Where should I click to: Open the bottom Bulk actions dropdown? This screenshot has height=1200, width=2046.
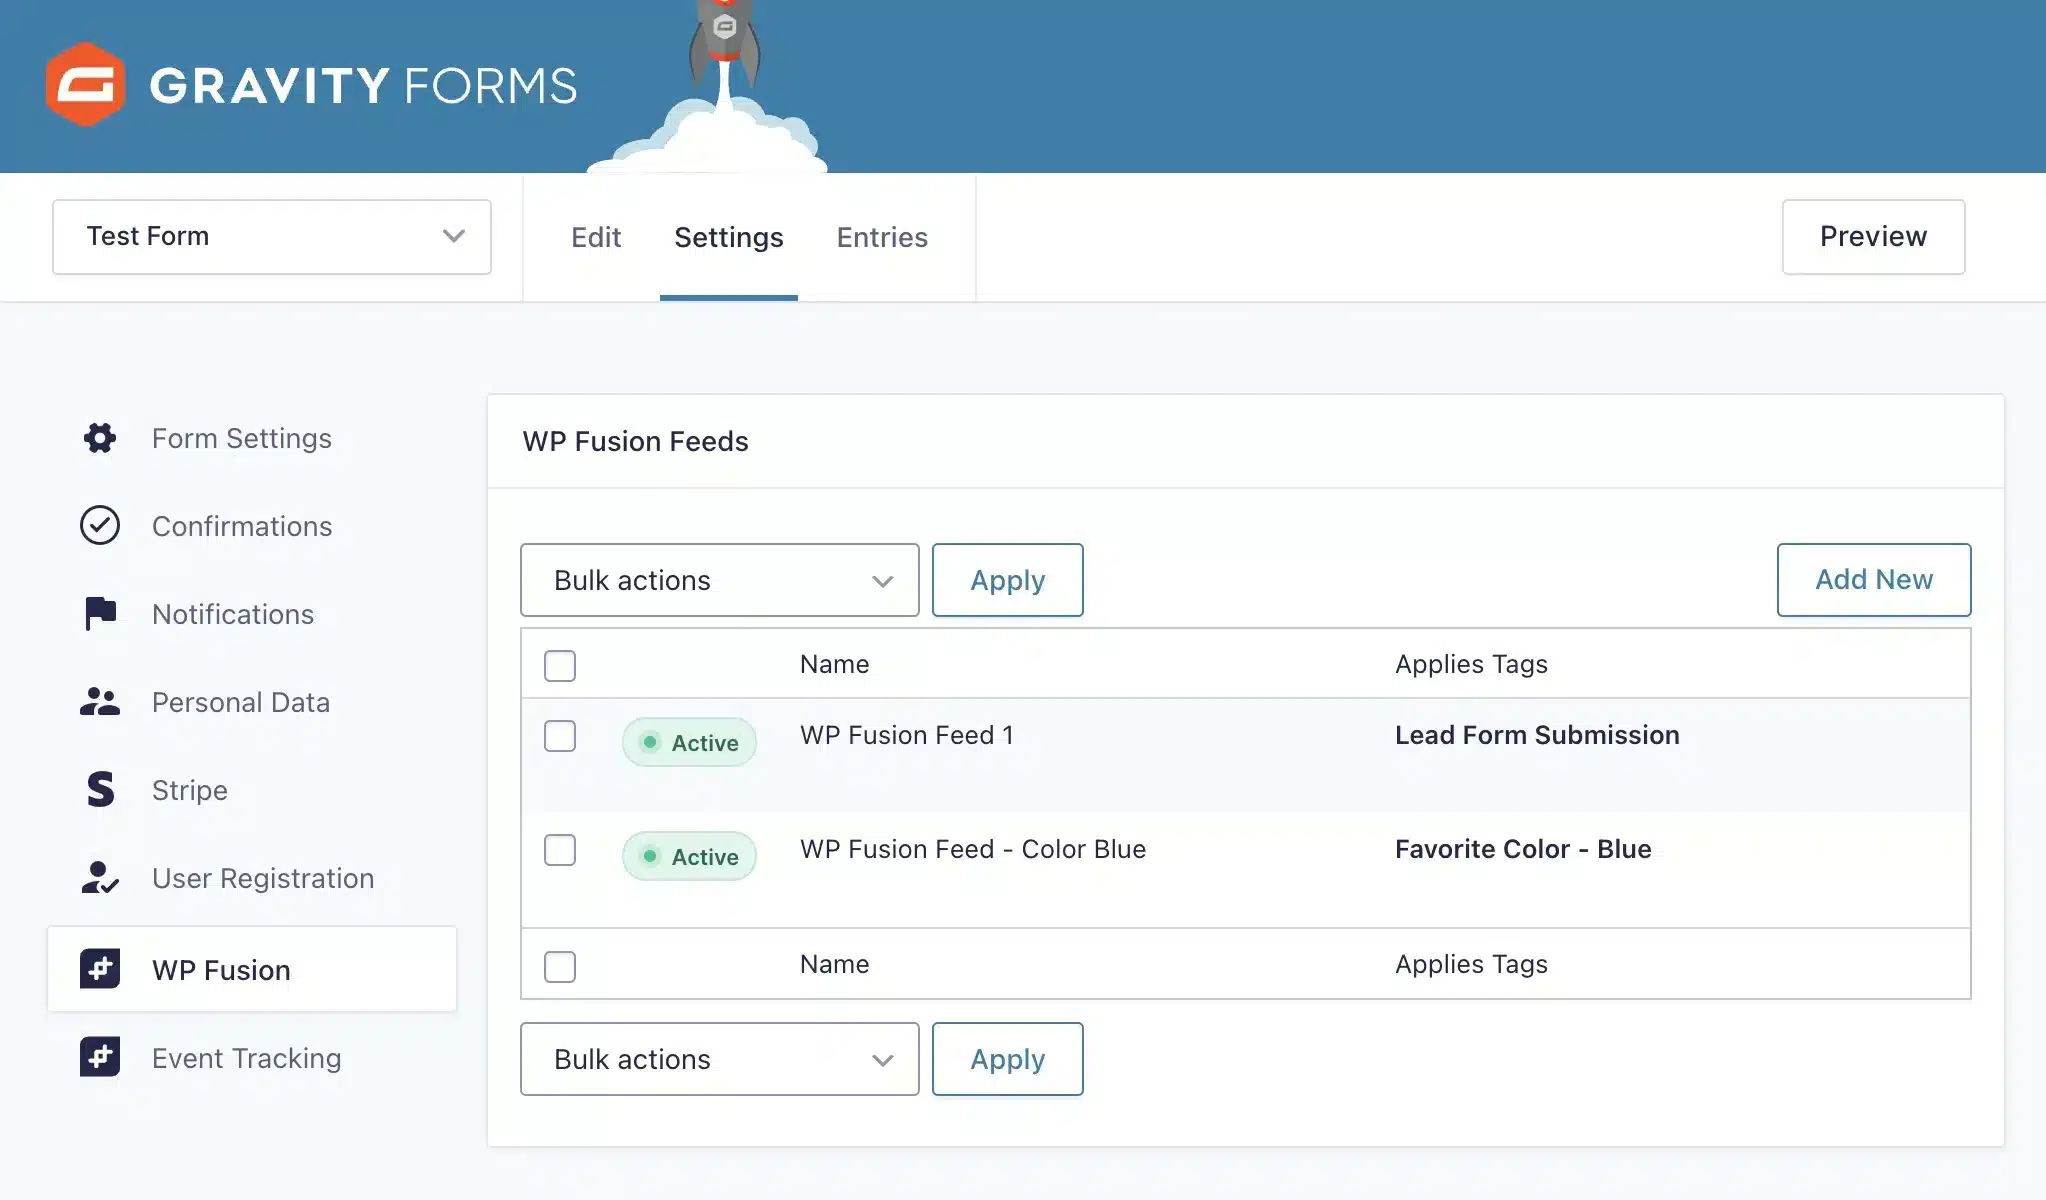[718, 1059]
